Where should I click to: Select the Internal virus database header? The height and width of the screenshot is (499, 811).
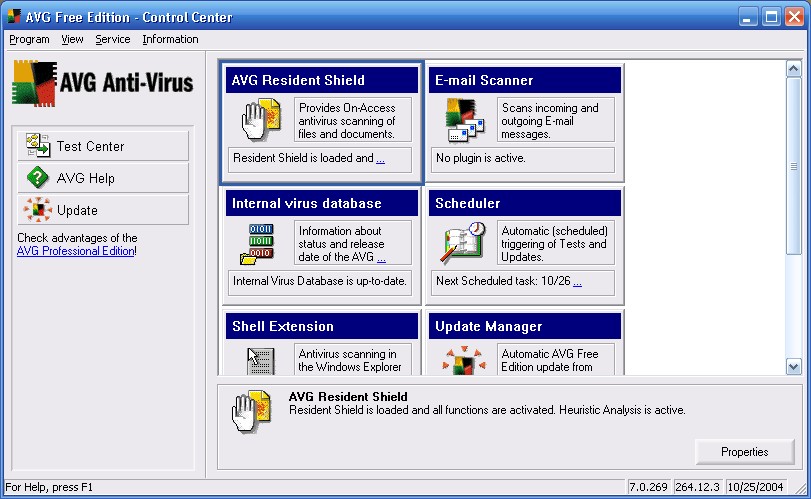[x=322, y=203]
